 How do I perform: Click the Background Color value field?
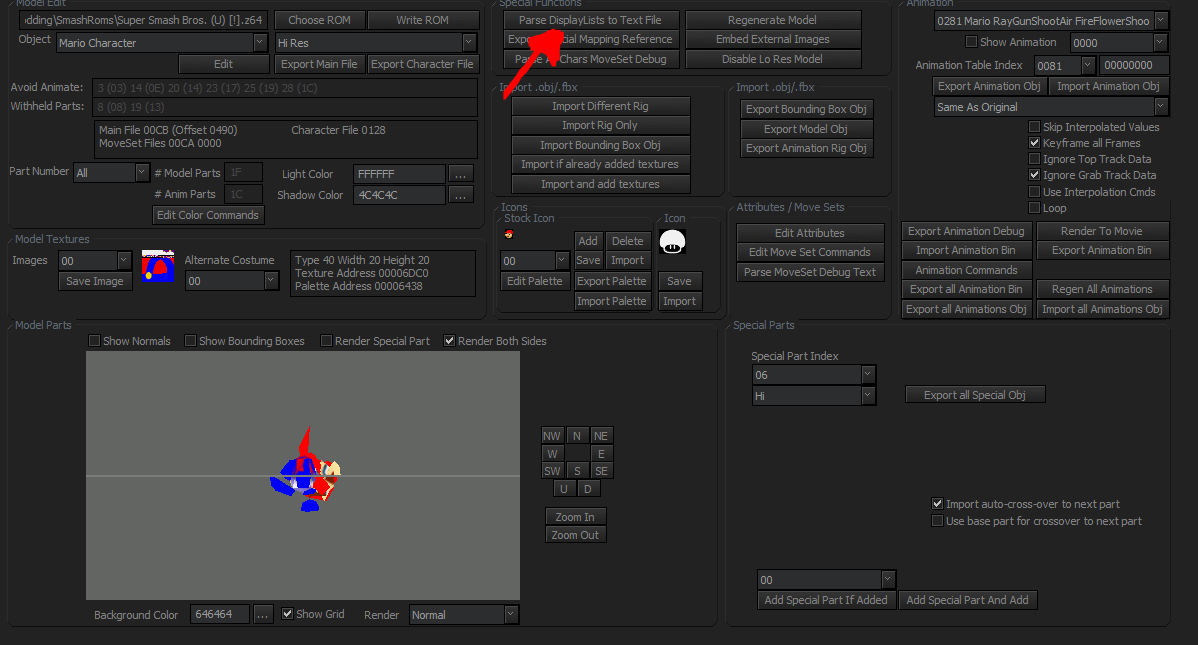coord(219,614)
